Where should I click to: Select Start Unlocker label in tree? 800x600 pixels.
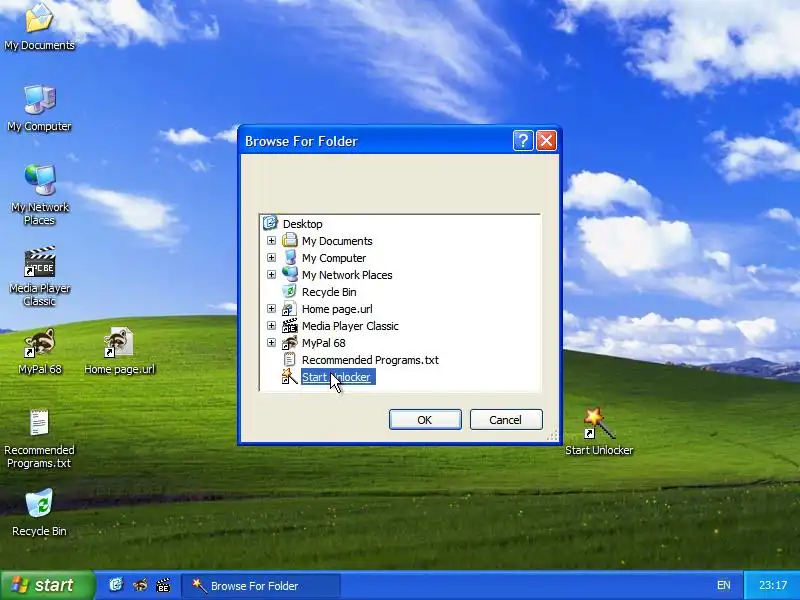[x=338, y=377]
